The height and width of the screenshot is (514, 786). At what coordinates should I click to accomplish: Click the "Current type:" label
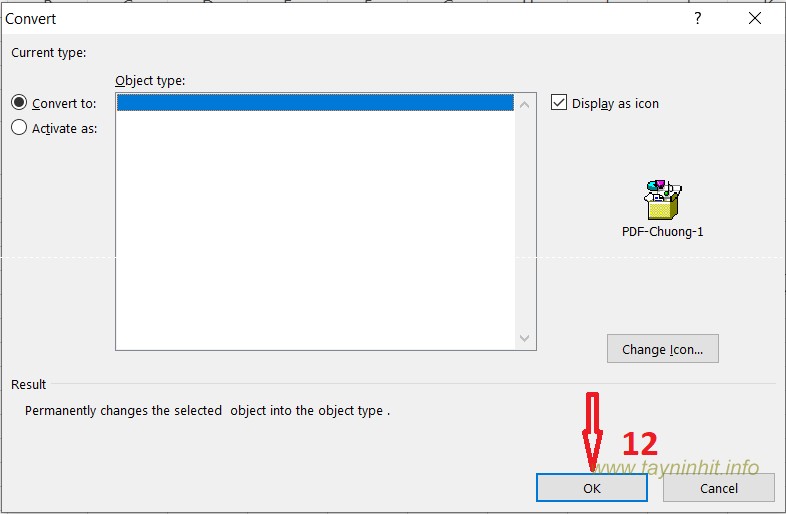49,52
